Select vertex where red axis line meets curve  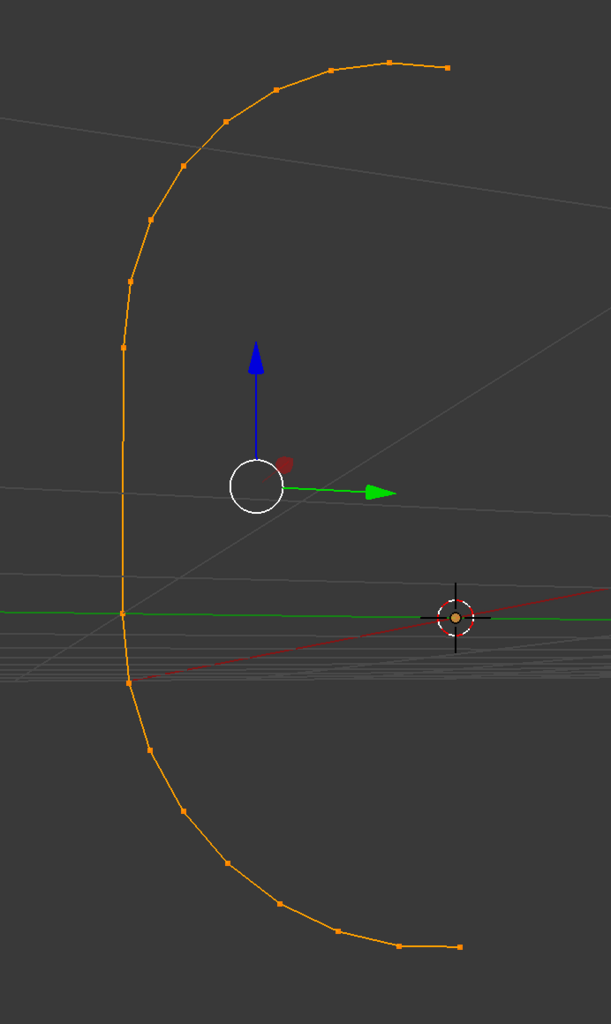(x=129, y=682)
